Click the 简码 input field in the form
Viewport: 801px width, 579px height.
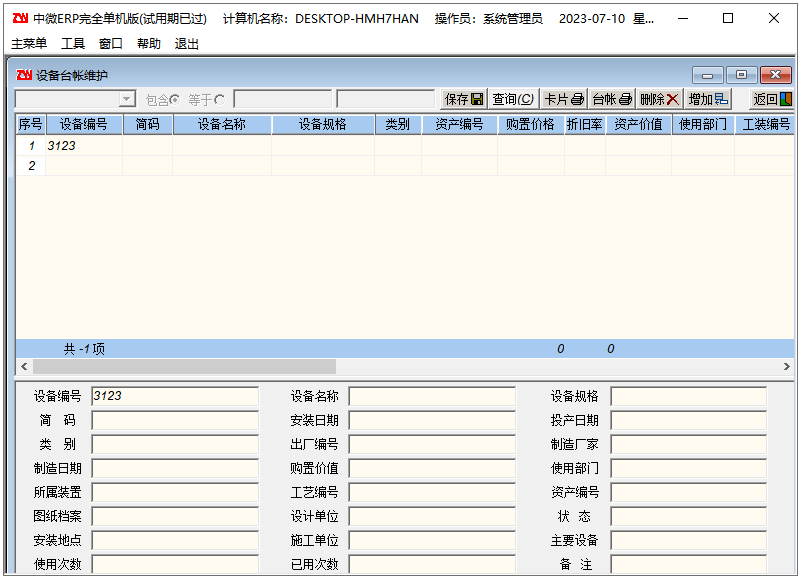click(175, 420)
